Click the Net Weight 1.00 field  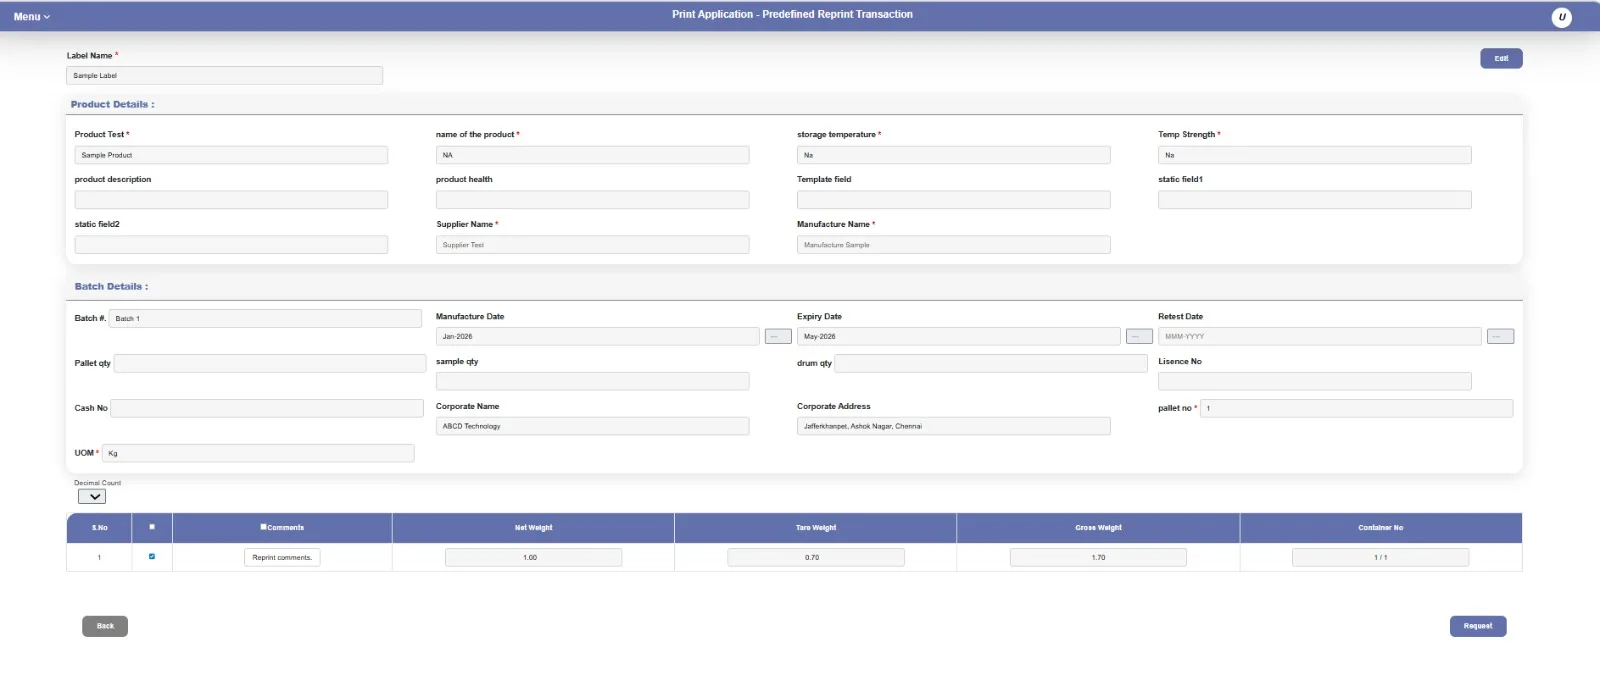pyautogui.click(x=533, y=557)
